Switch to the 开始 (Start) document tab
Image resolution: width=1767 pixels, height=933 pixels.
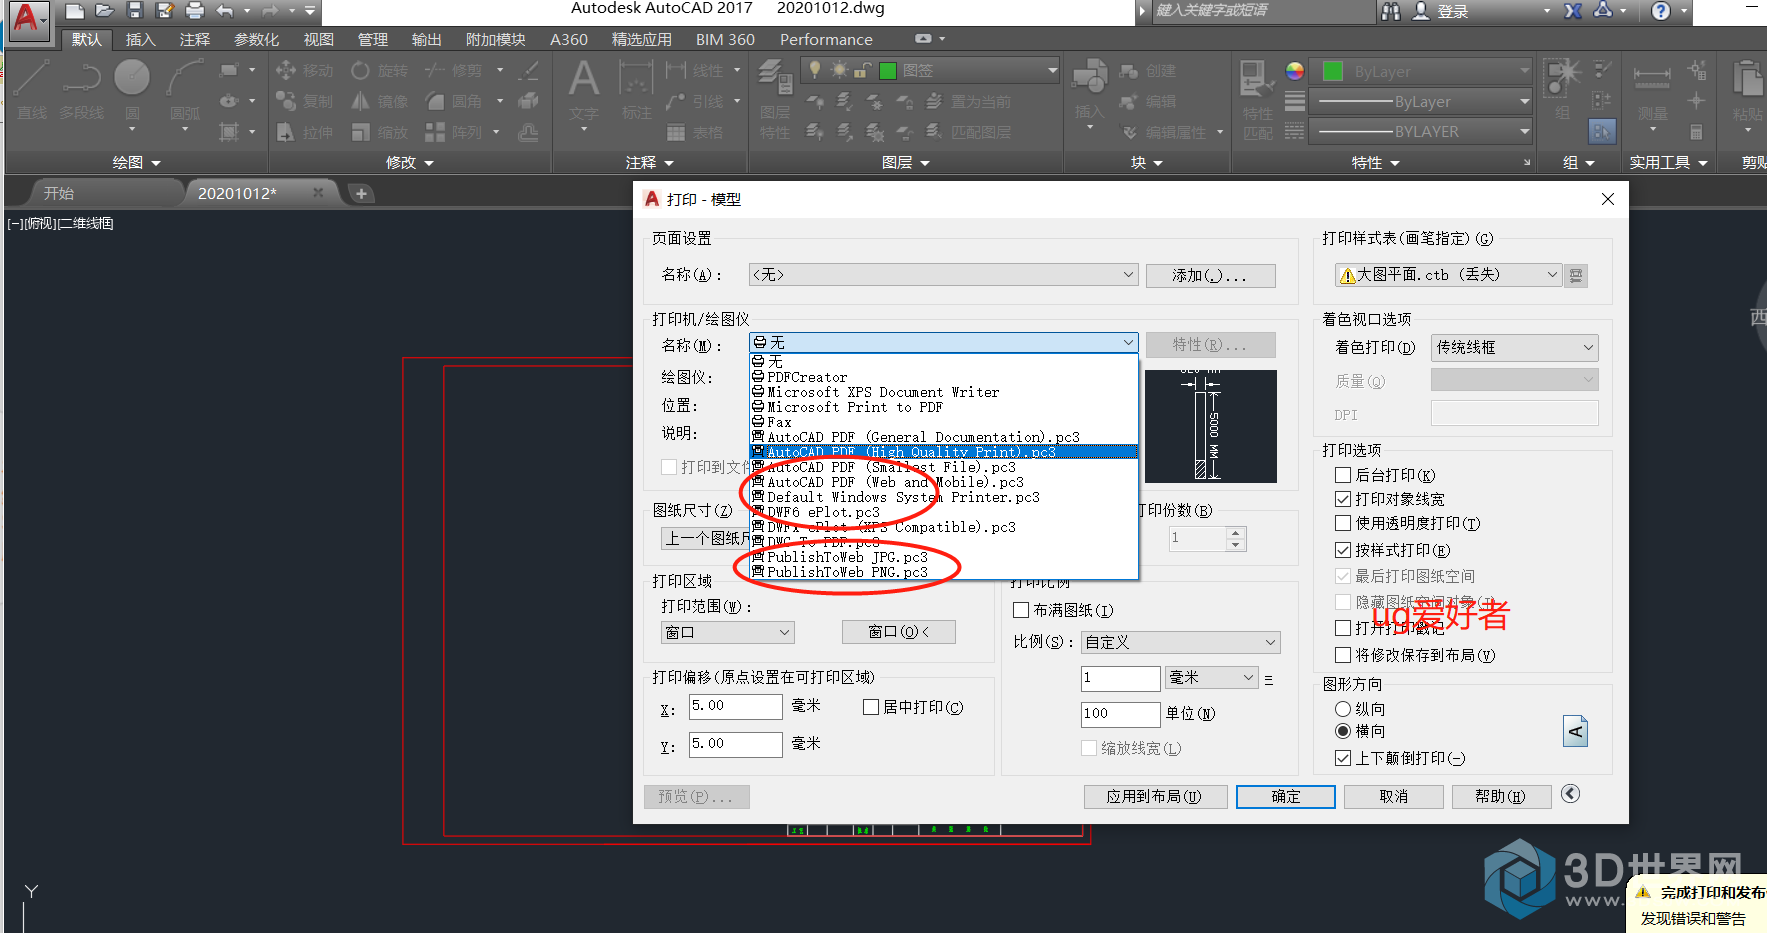tap(59, 193)
